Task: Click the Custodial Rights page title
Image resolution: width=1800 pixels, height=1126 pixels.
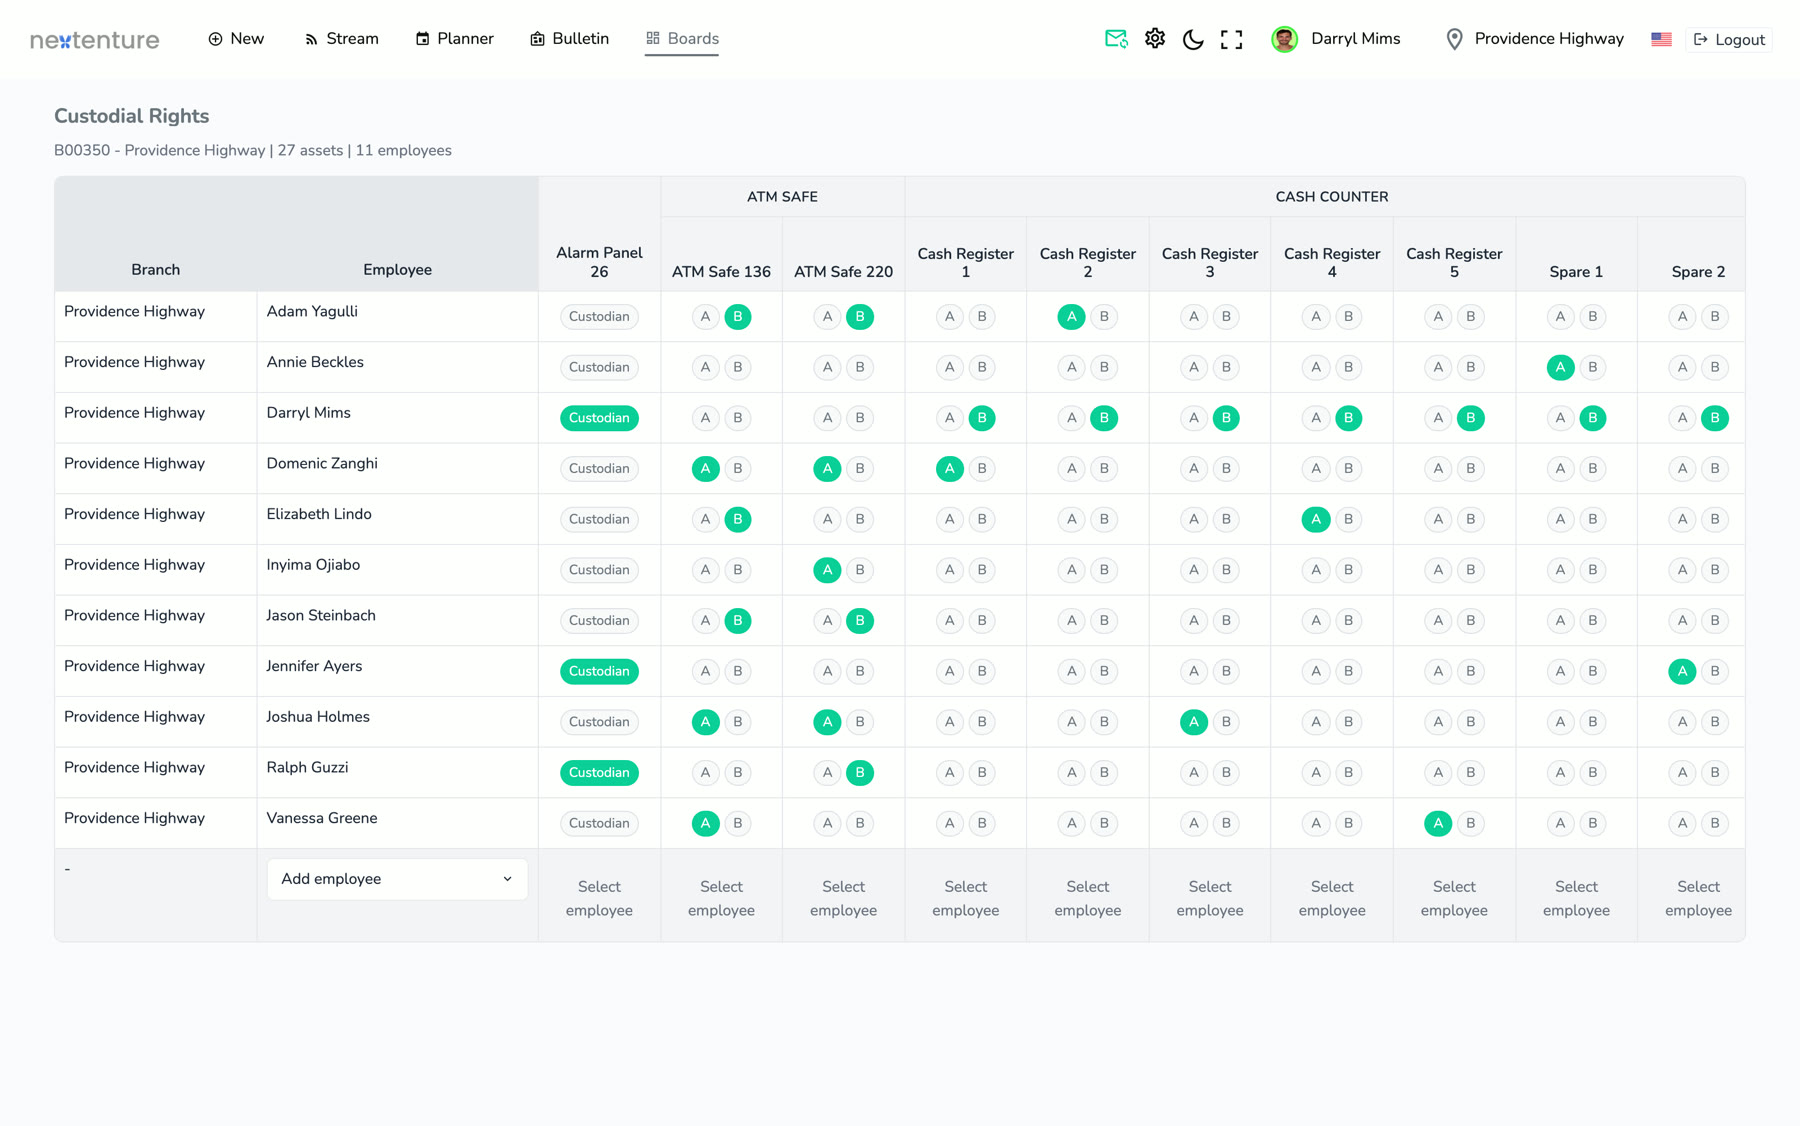Action: (132, 116)
